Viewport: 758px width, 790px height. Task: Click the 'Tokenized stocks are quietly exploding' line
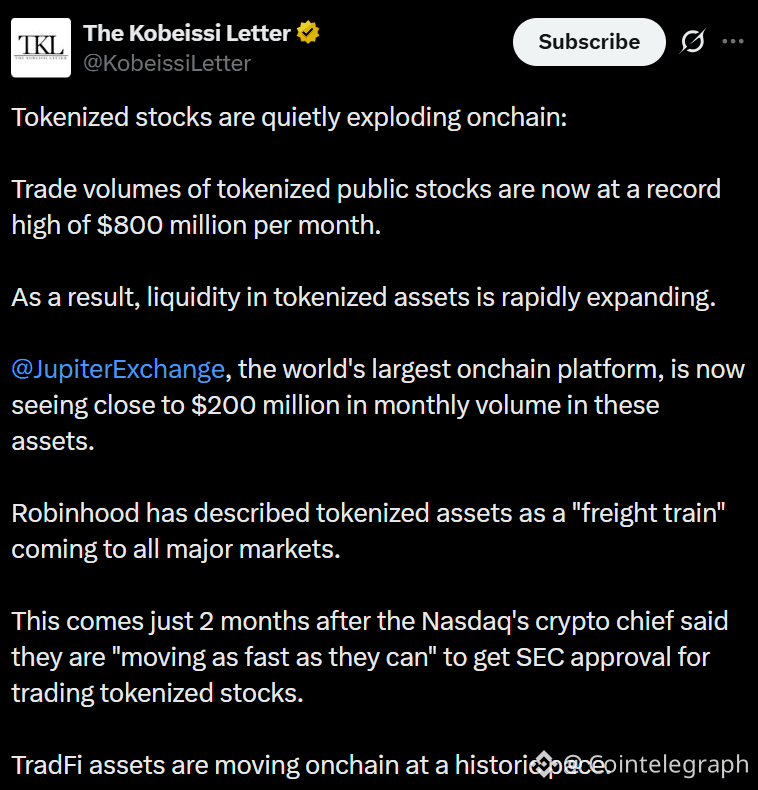point(289,117)
